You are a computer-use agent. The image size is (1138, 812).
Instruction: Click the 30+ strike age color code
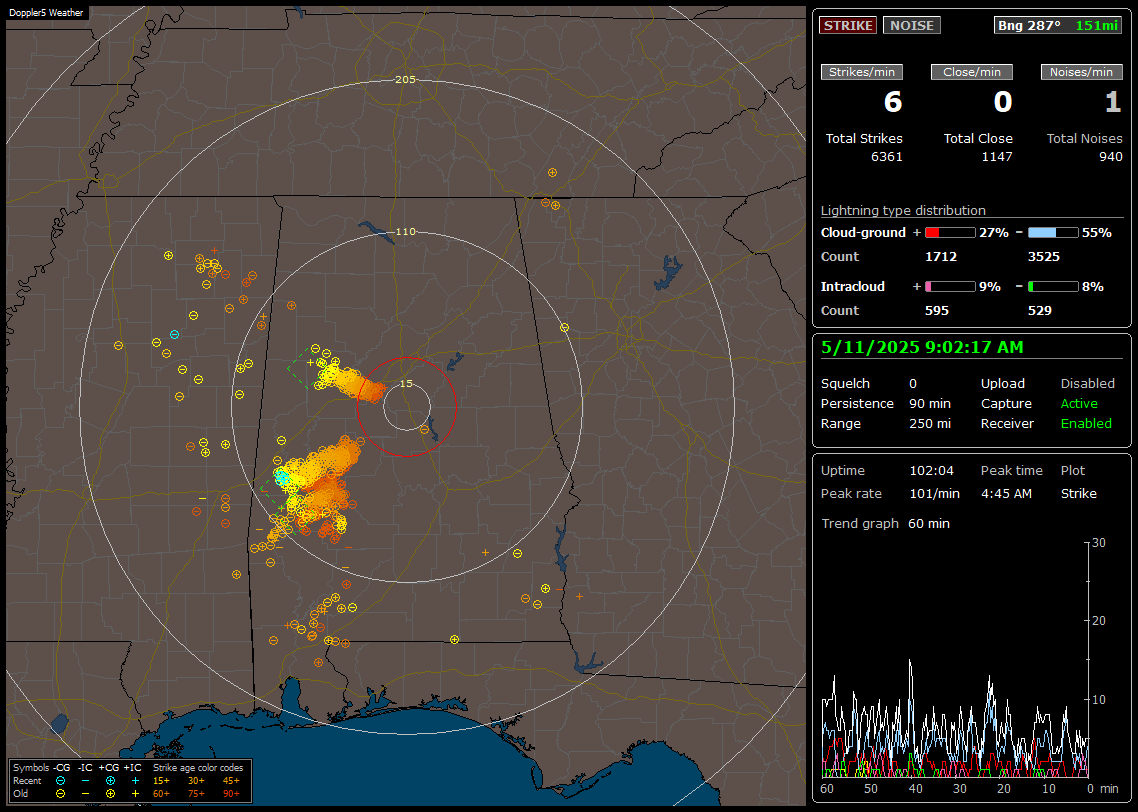(196, 781)
